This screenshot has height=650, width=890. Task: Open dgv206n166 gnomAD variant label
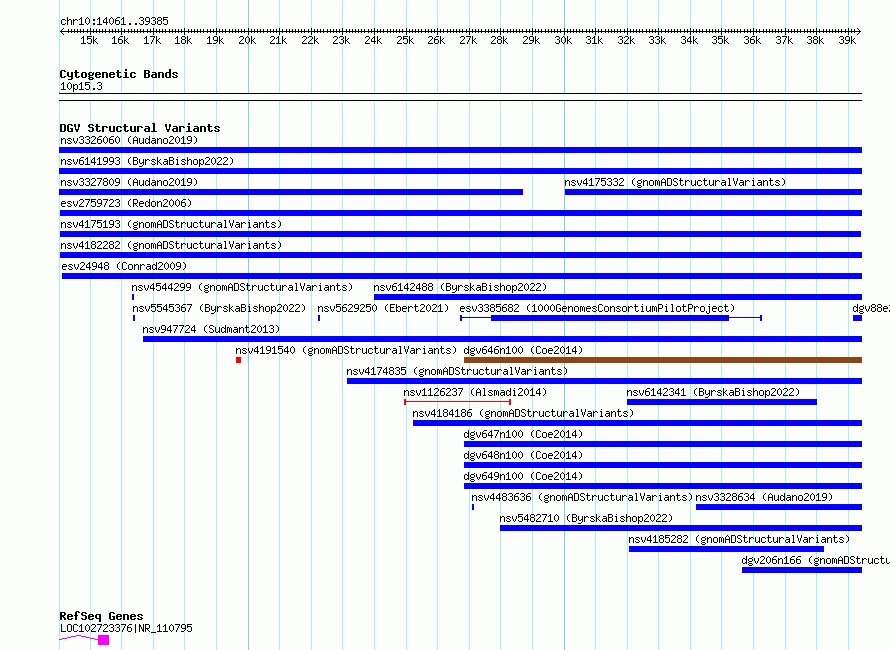[x=815, y=560]
